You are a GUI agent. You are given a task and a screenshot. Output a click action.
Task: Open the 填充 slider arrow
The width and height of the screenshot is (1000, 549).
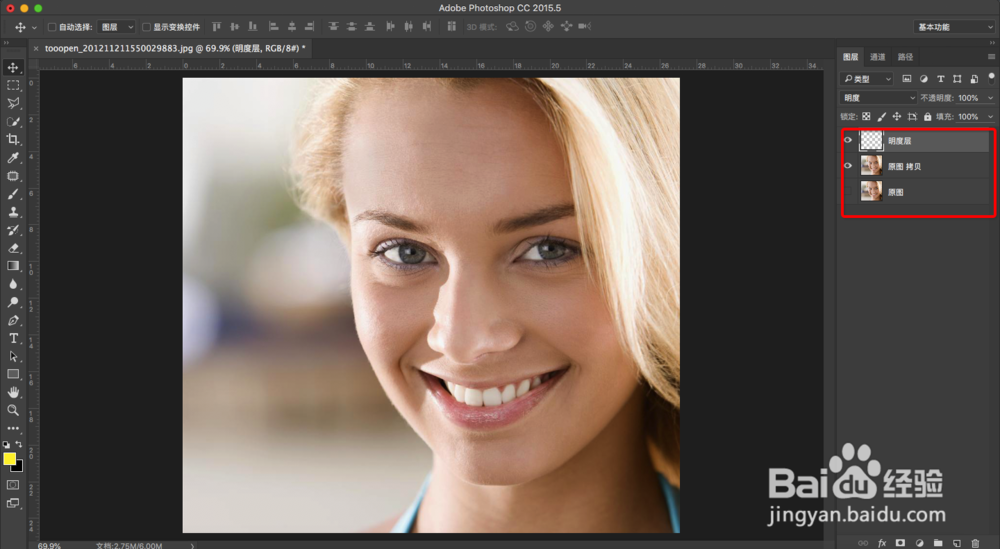[x=990, y=117]
